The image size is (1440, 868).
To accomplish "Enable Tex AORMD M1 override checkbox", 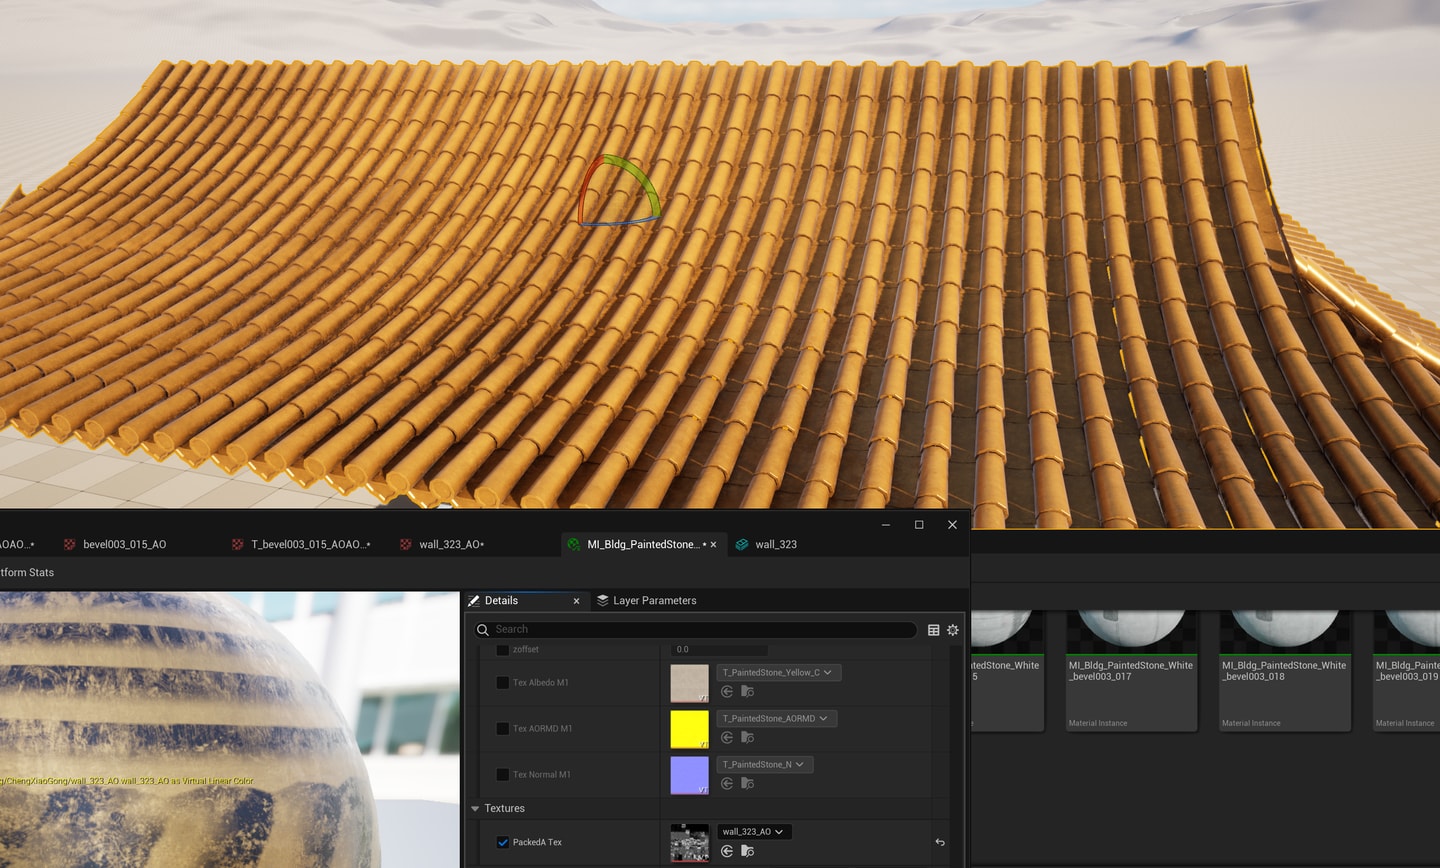I will 503,729.
